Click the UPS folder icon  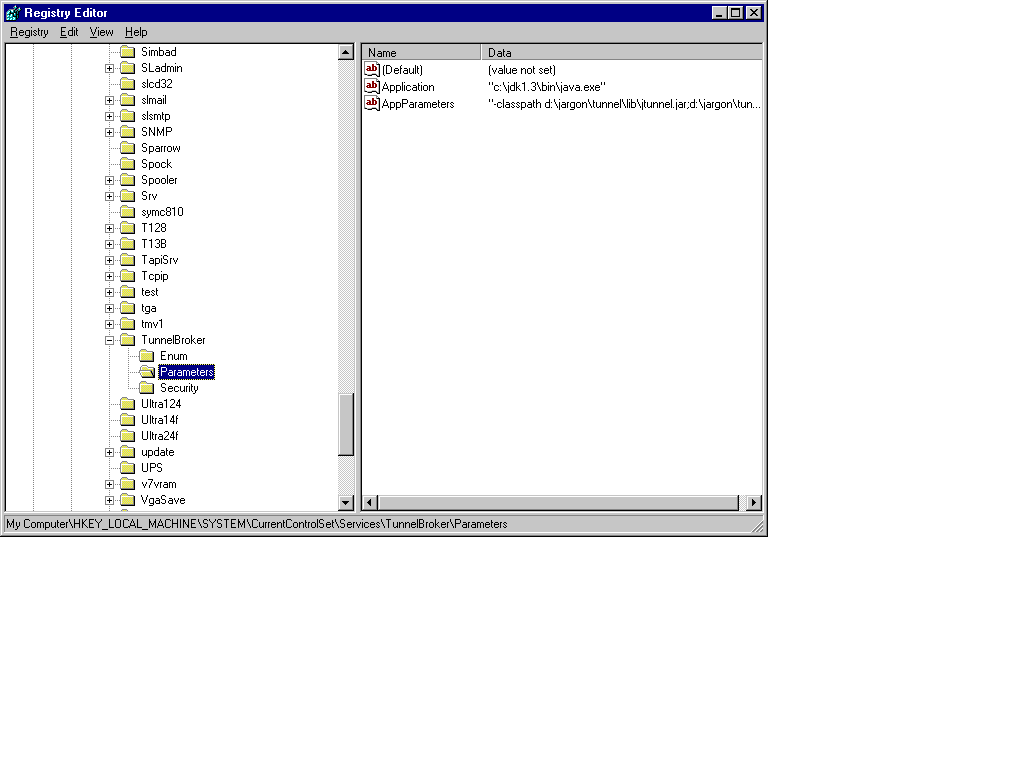click(x=127, y=468)
